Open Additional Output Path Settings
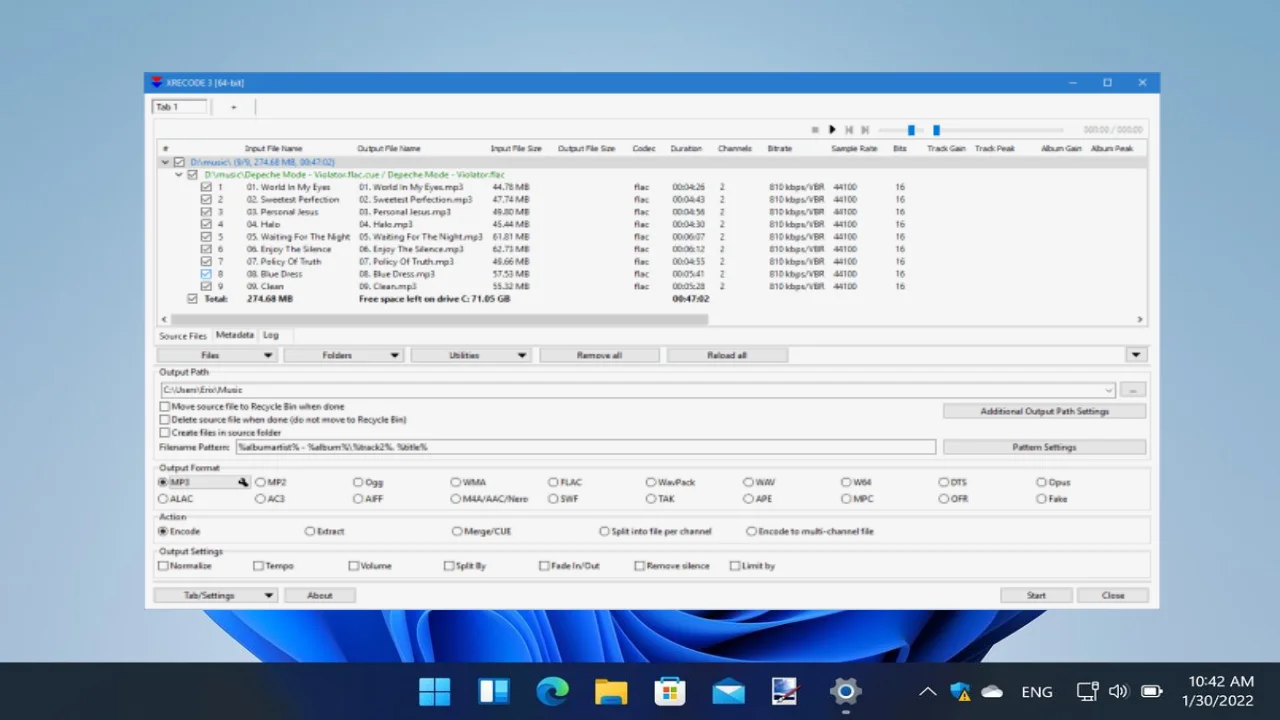The height and width of the screenshot is (720, 1280). point(1045,411)
